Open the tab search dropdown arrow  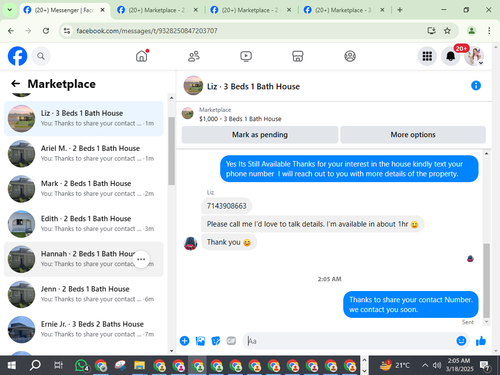10,10
